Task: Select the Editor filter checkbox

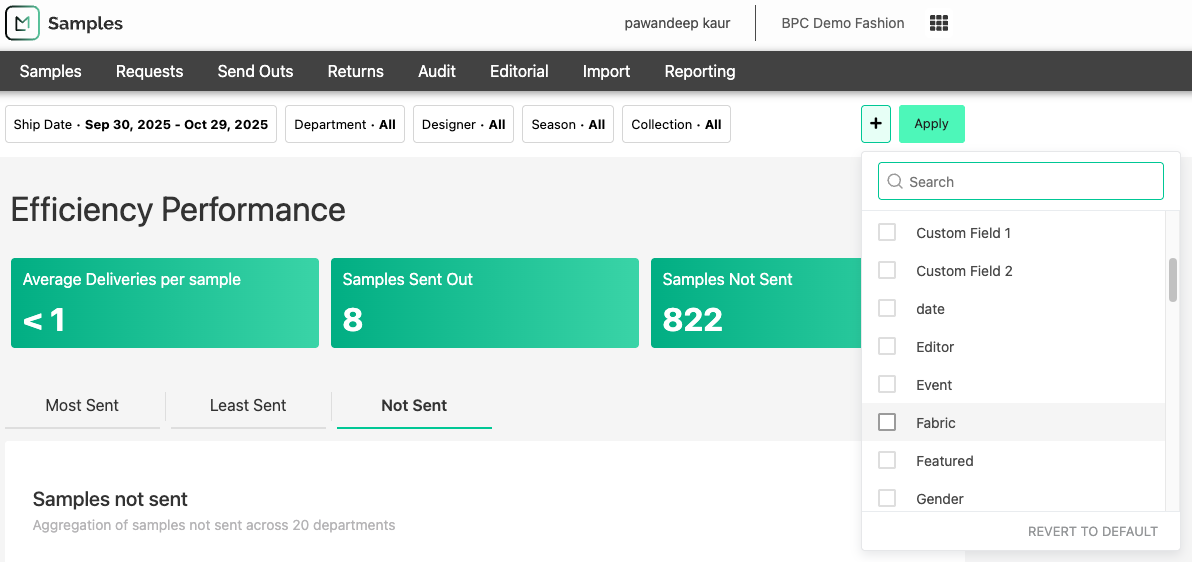Action: (887, 347)
